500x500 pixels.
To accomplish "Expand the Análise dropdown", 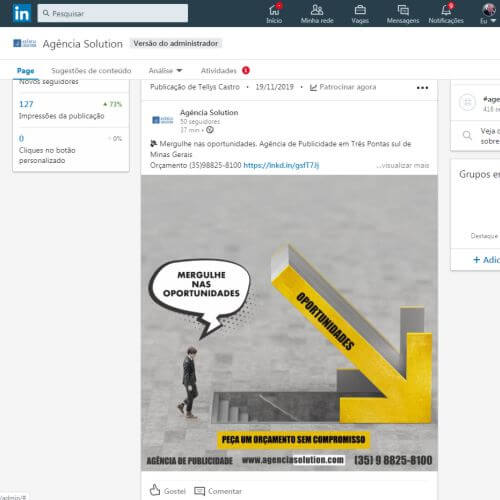I will pos(165,71).
